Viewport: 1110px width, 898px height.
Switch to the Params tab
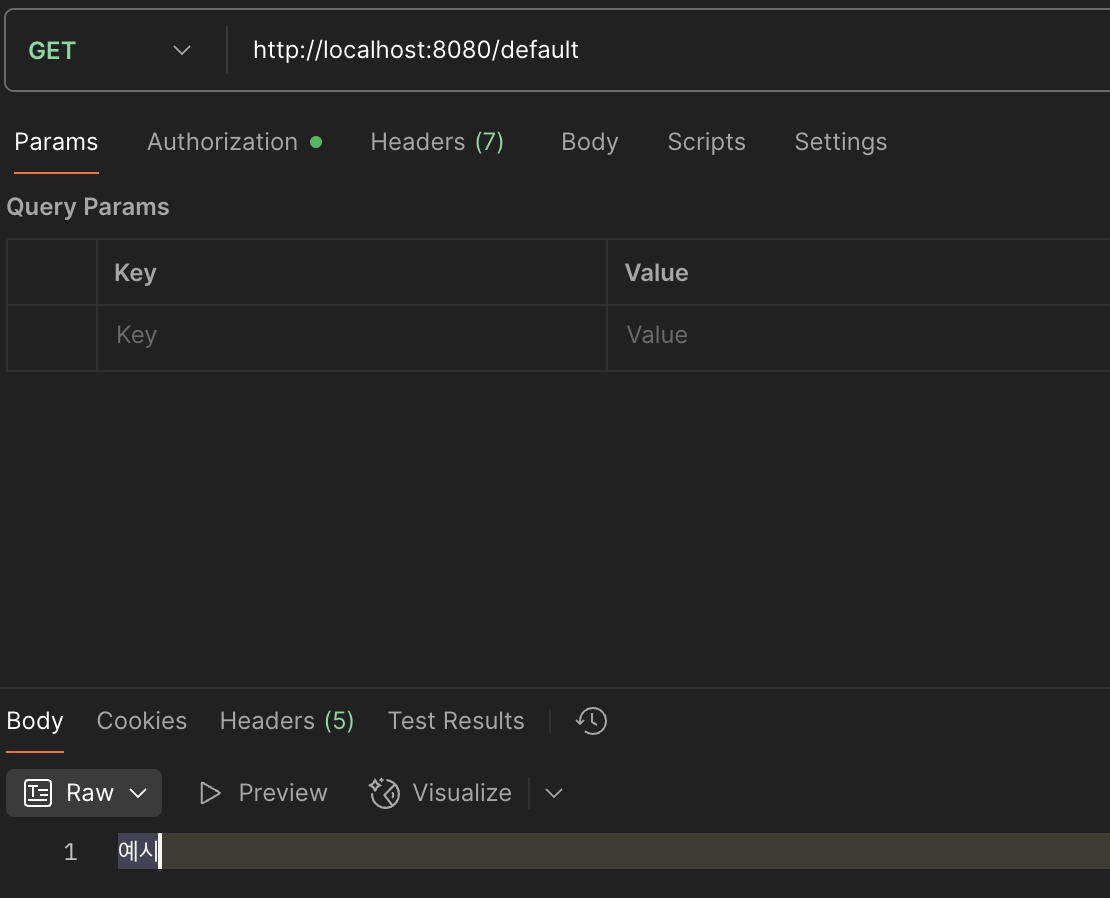point(56,142)
